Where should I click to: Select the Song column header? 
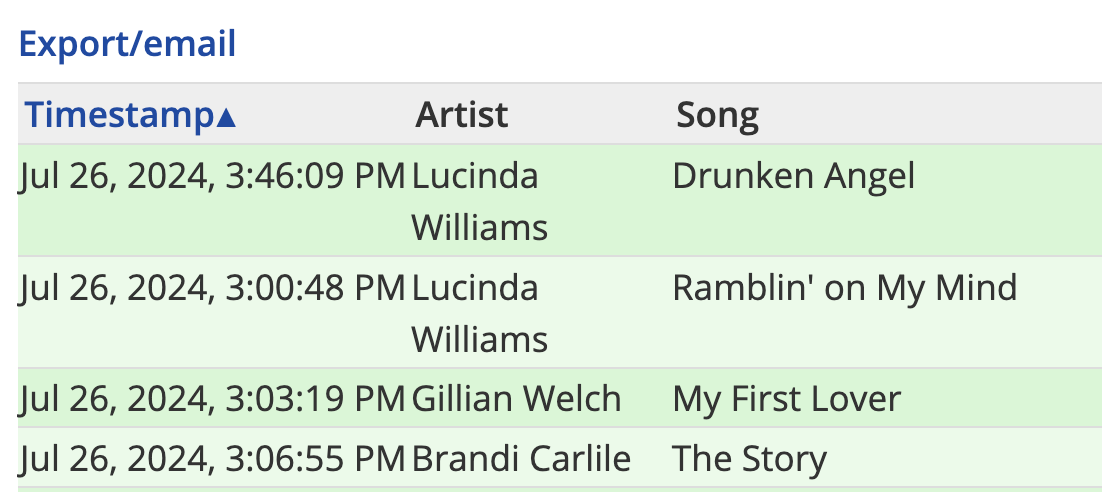click(x=718, y=115)
